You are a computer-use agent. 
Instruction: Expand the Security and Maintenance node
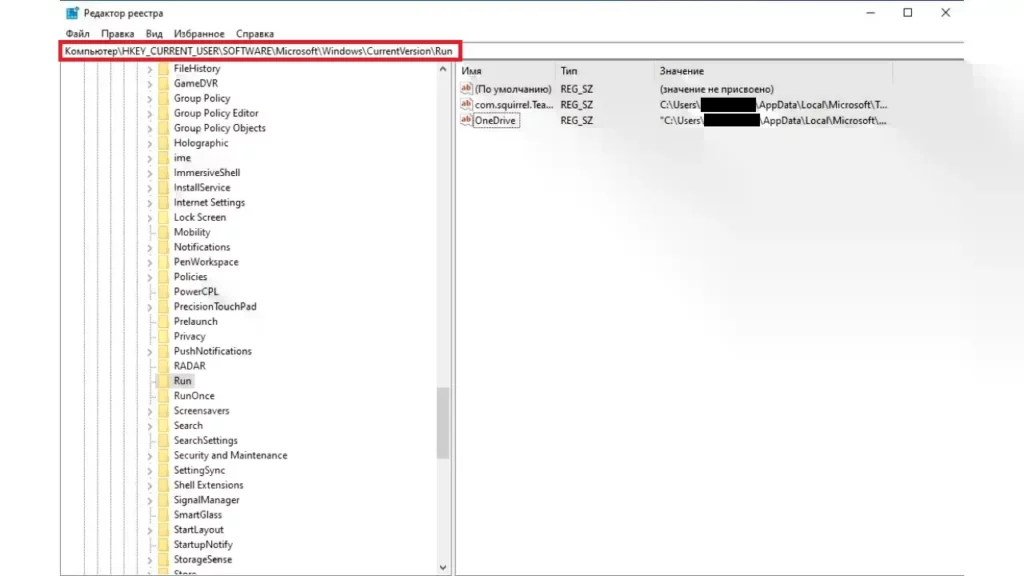point(150,456)
